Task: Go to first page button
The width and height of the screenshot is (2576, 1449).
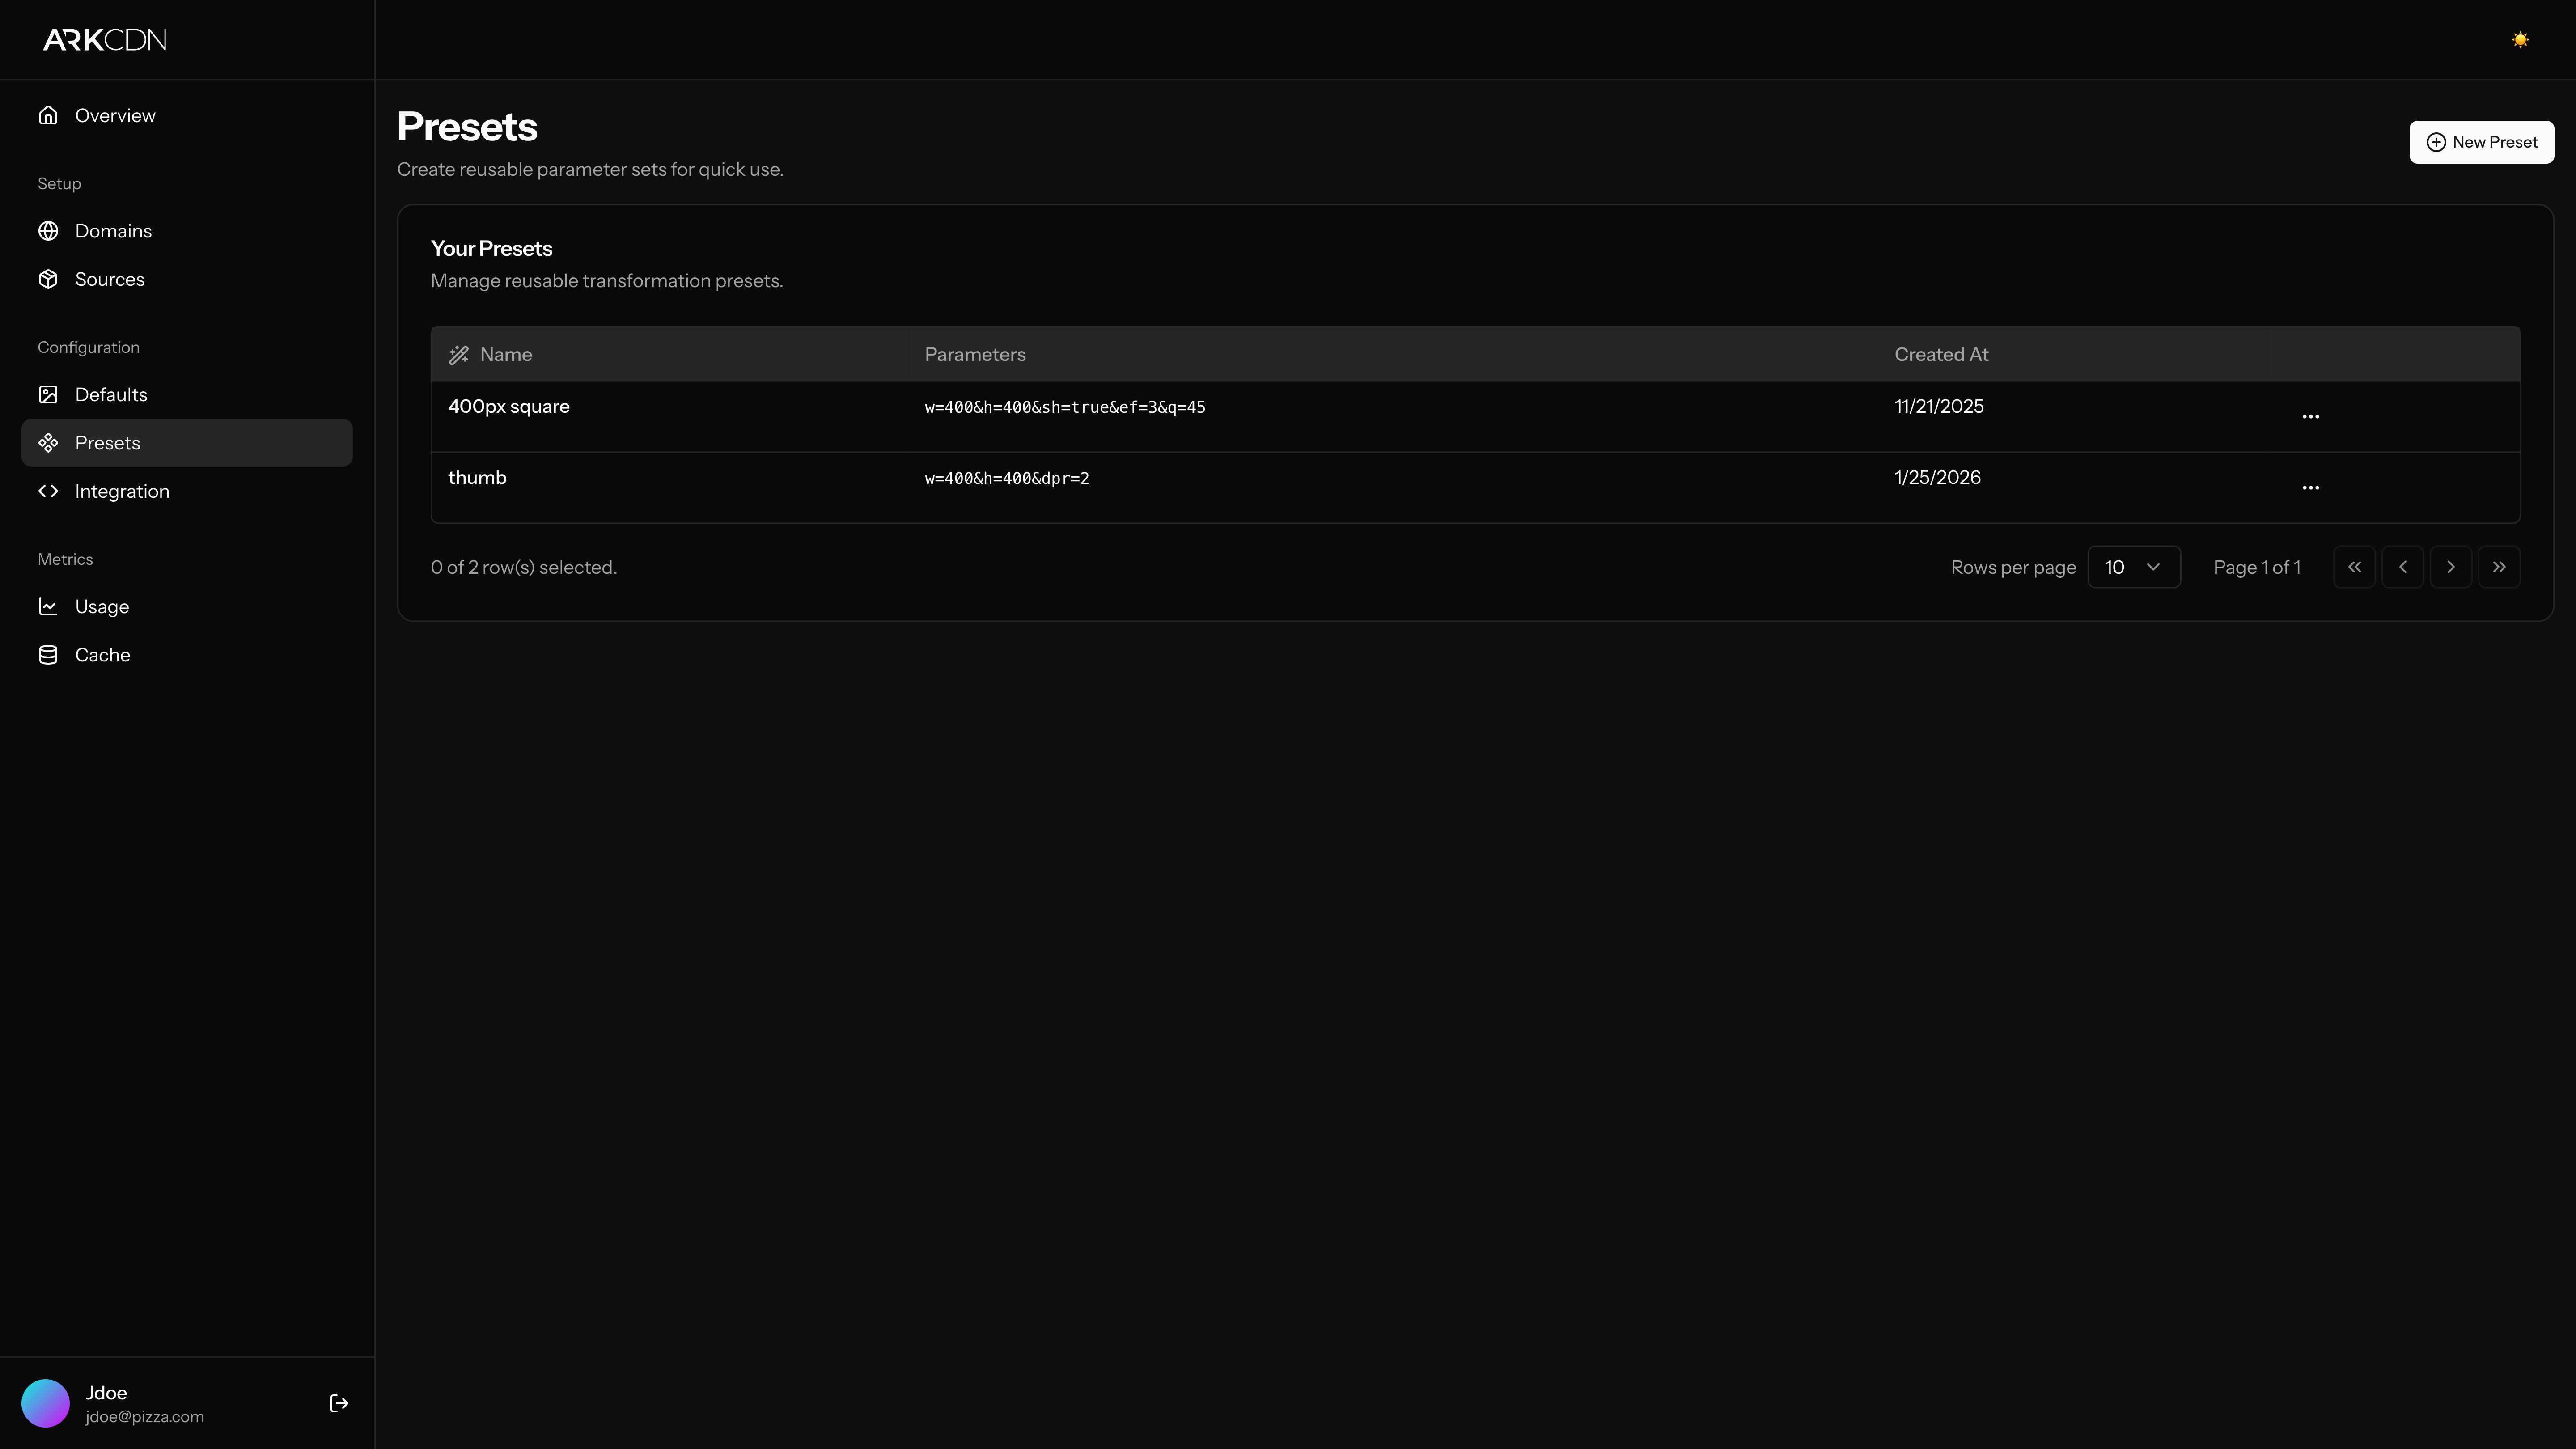Action: coord(2354,567)
